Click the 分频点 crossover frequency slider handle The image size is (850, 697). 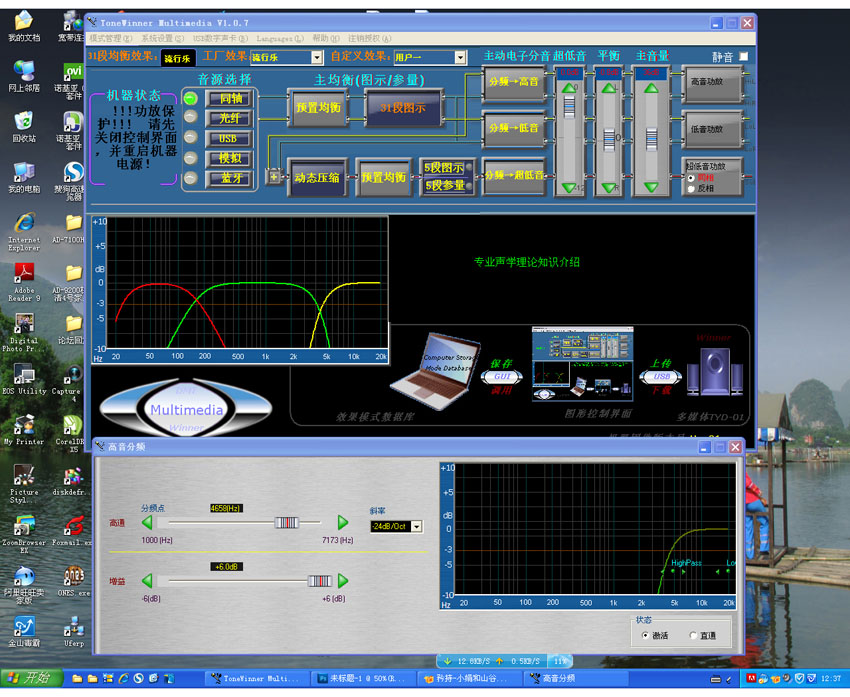287,522
